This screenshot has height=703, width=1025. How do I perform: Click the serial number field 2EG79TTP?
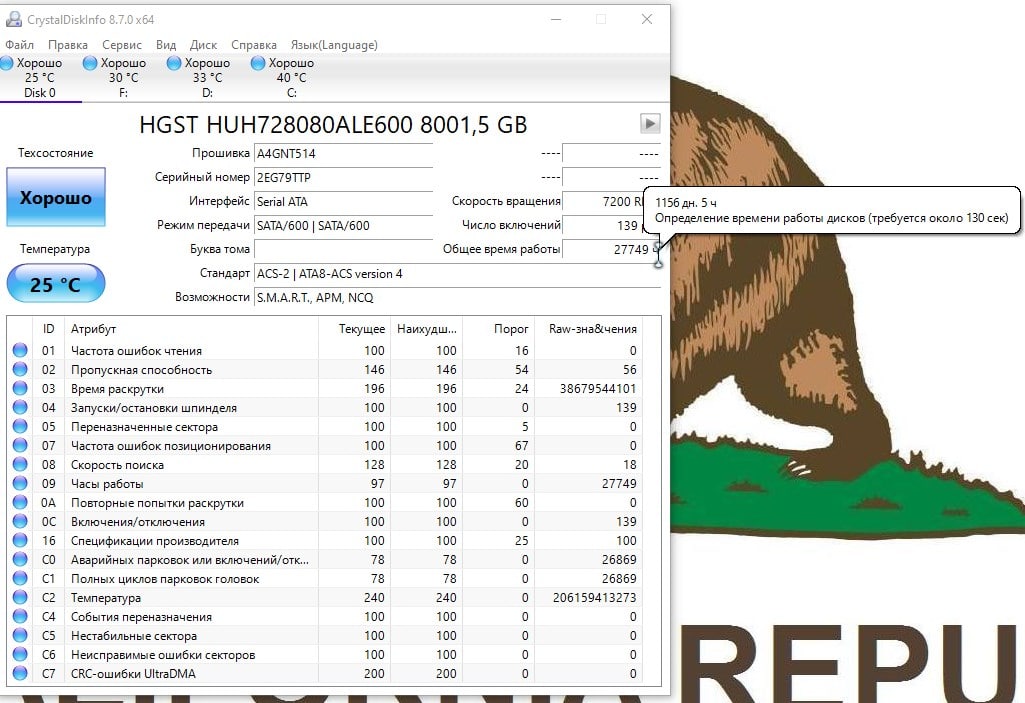tap(343, 178)
